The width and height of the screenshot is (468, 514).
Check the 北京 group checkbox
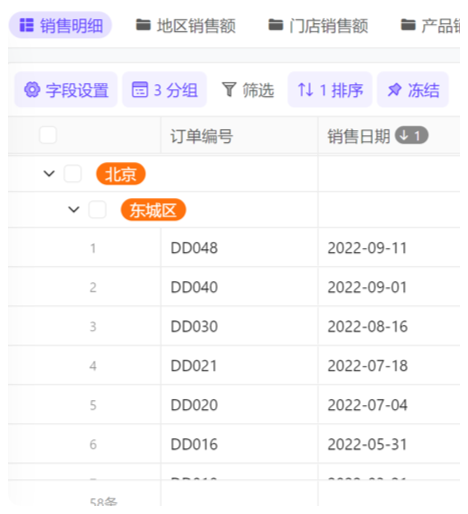[x=73, y=174]
